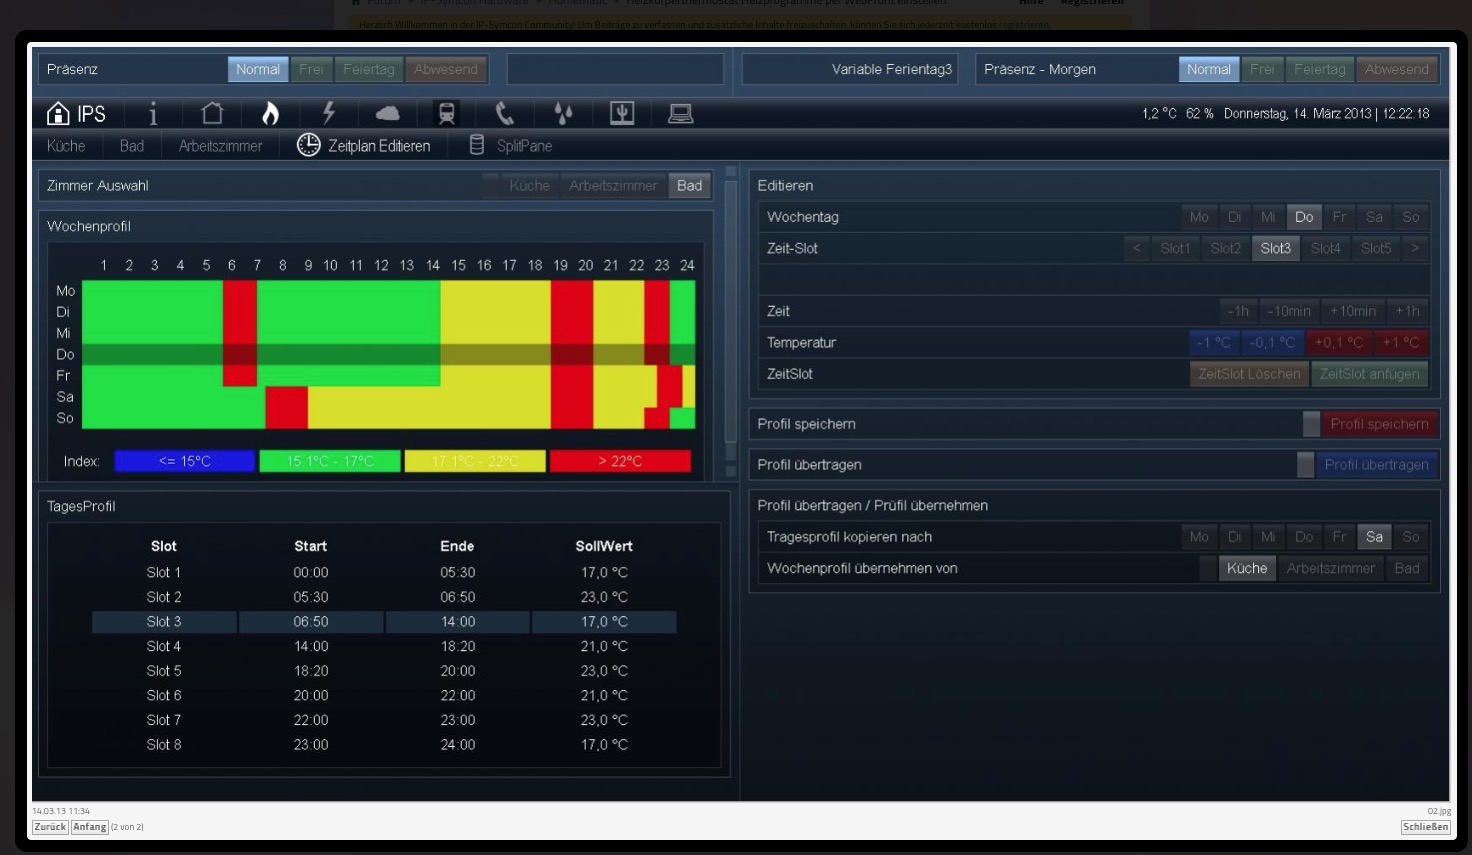Viewport: 1472px width, 855px height.
Task: Select Wochentag Di in Editieren
Action: pos(1234,217)
